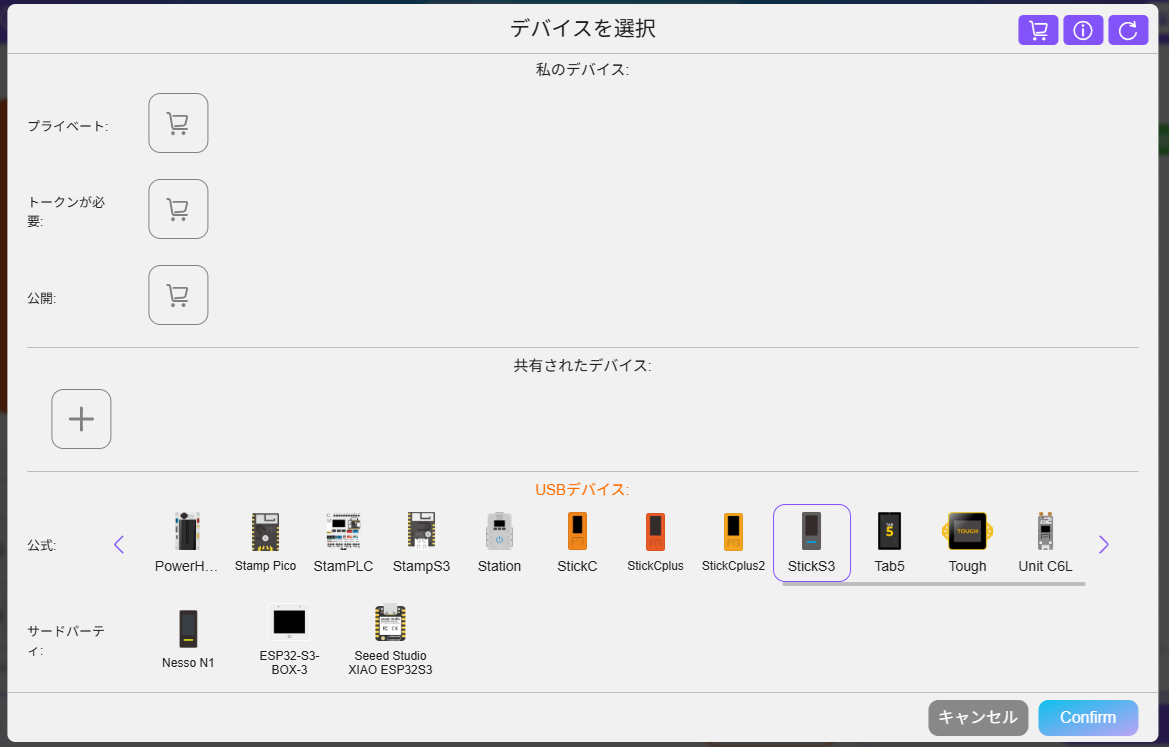Click the Confirm button
This screenshot has height=747, width=1169.
1088,717
